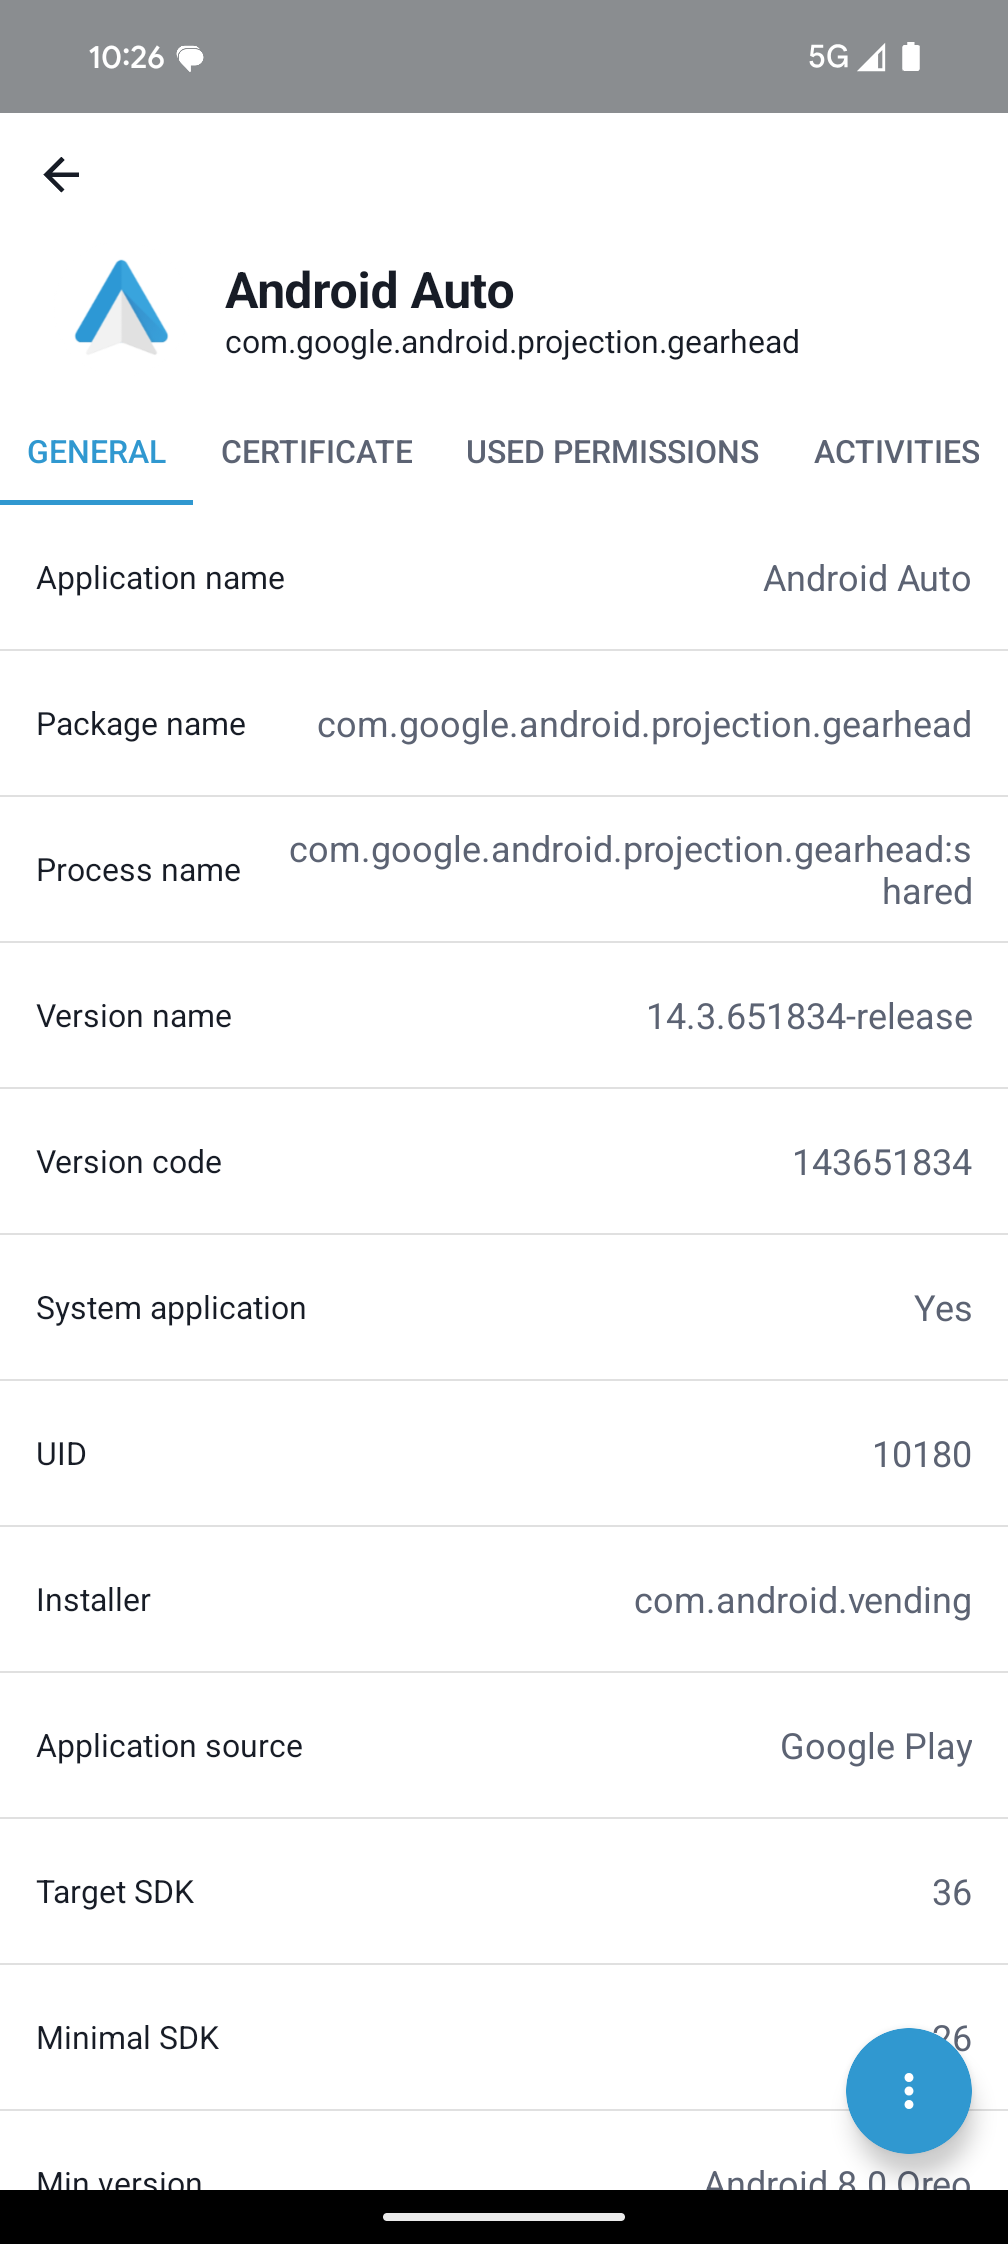The height and width of the screenshot is (2244, 1008).
Task: Tap the Version name value 14.3.651834-release
Action: click(x=808, y=1016)
